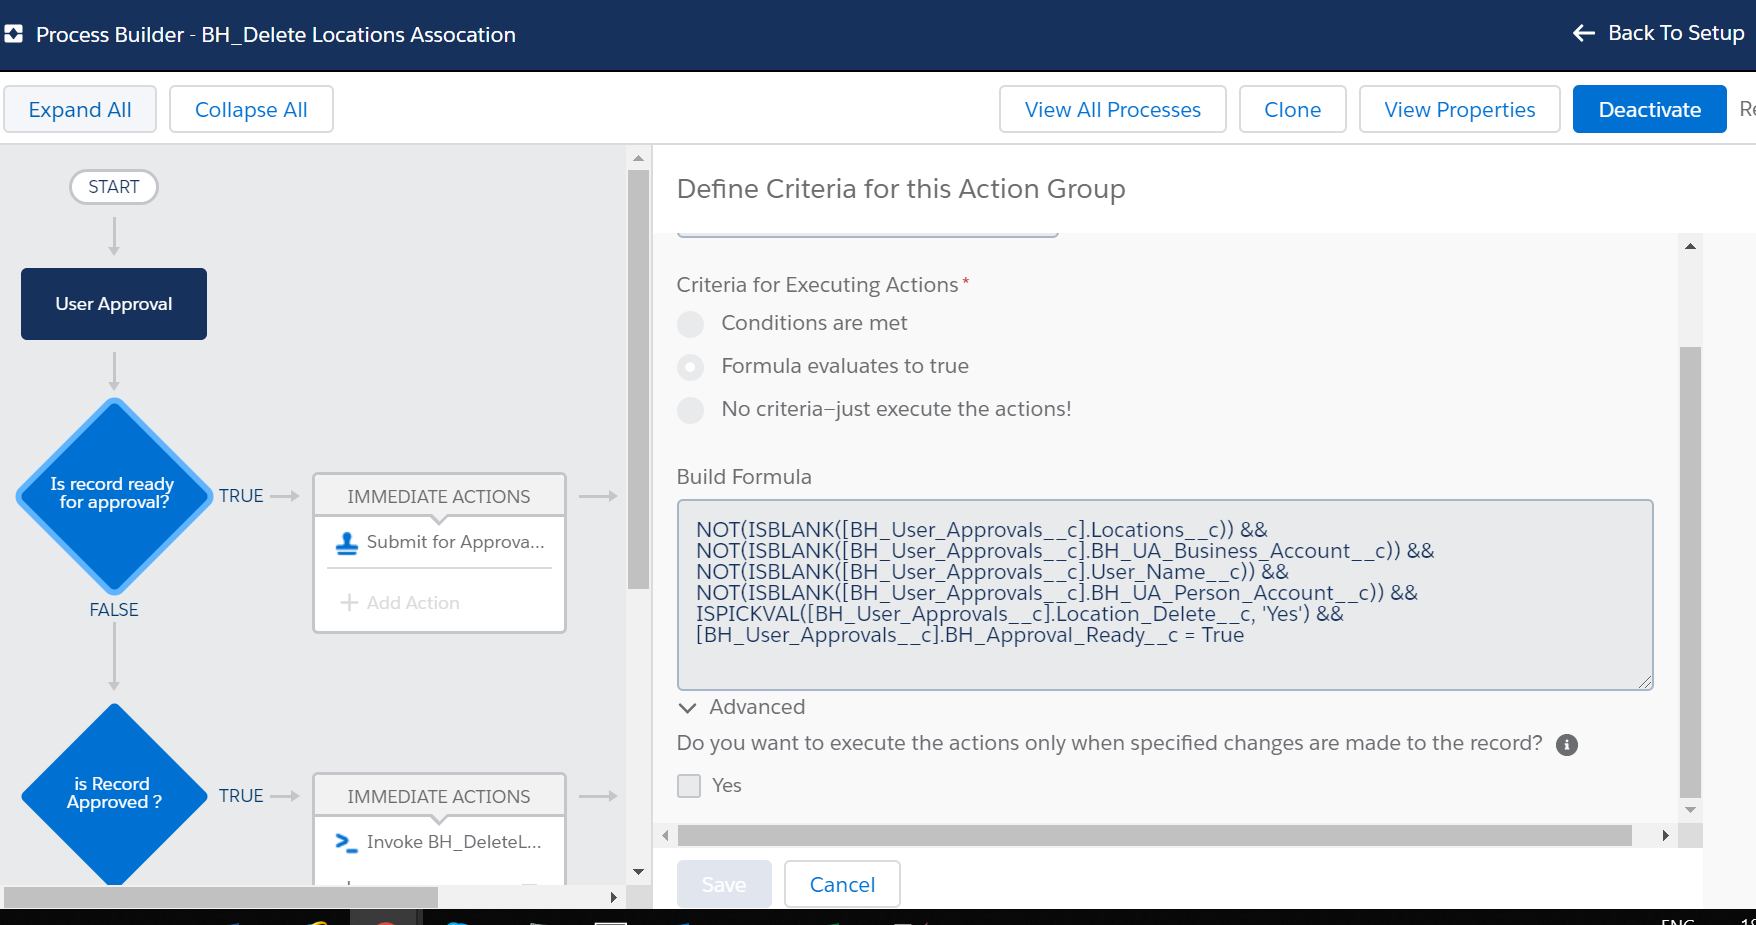This screenshot has height=925, width=1756.
Task: Click the criteria panel horizontal scrollbar
Action: click(x=1154, y=836)
